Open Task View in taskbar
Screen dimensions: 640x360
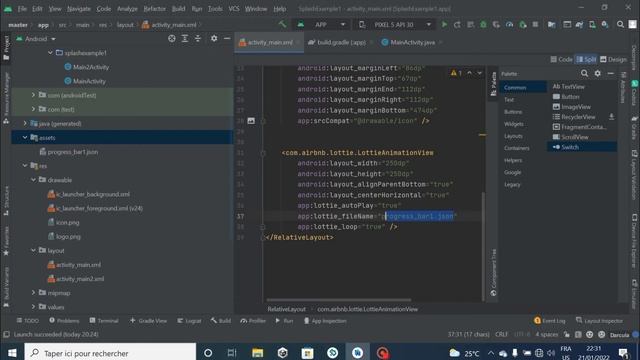pyautogui.click(x=232, y=353)
